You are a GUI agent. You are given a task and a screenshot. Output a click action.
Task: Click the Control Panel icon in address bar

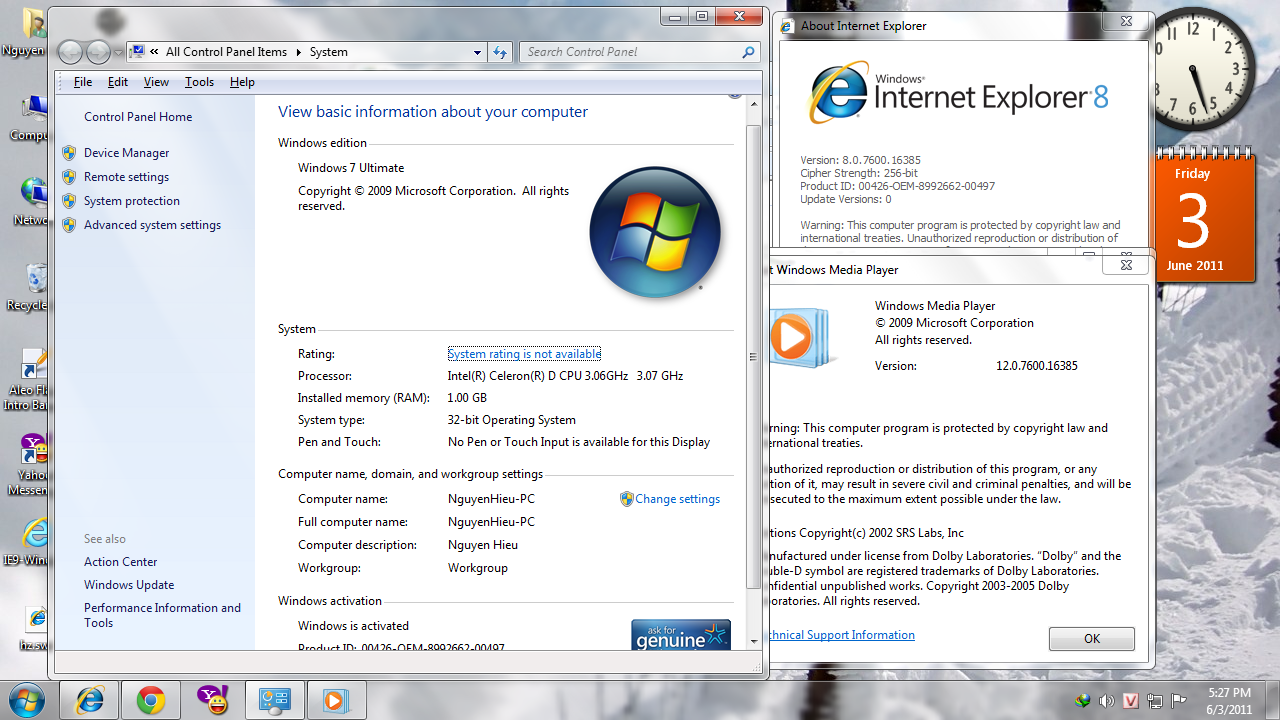[x=137, y=52]
